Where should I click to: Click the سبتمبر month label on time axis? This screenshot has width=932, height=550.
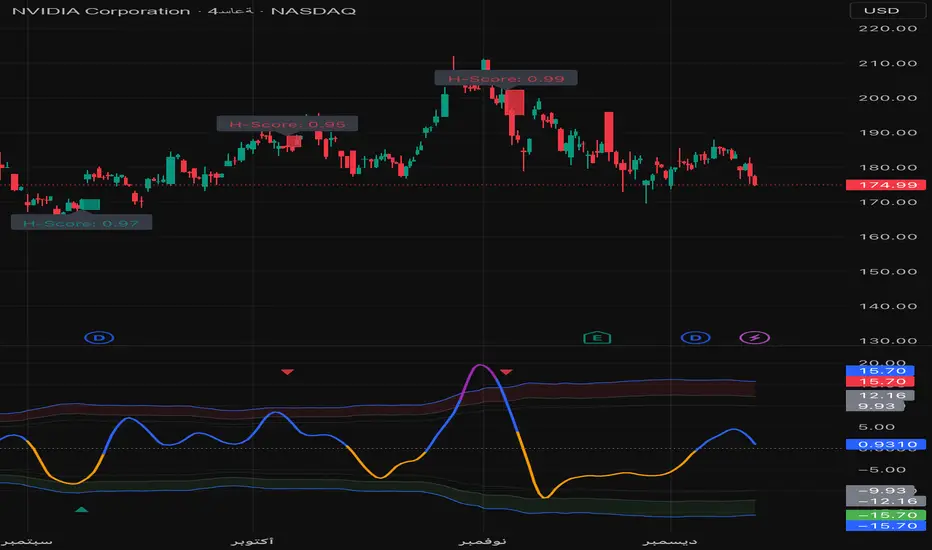point(27,541)
